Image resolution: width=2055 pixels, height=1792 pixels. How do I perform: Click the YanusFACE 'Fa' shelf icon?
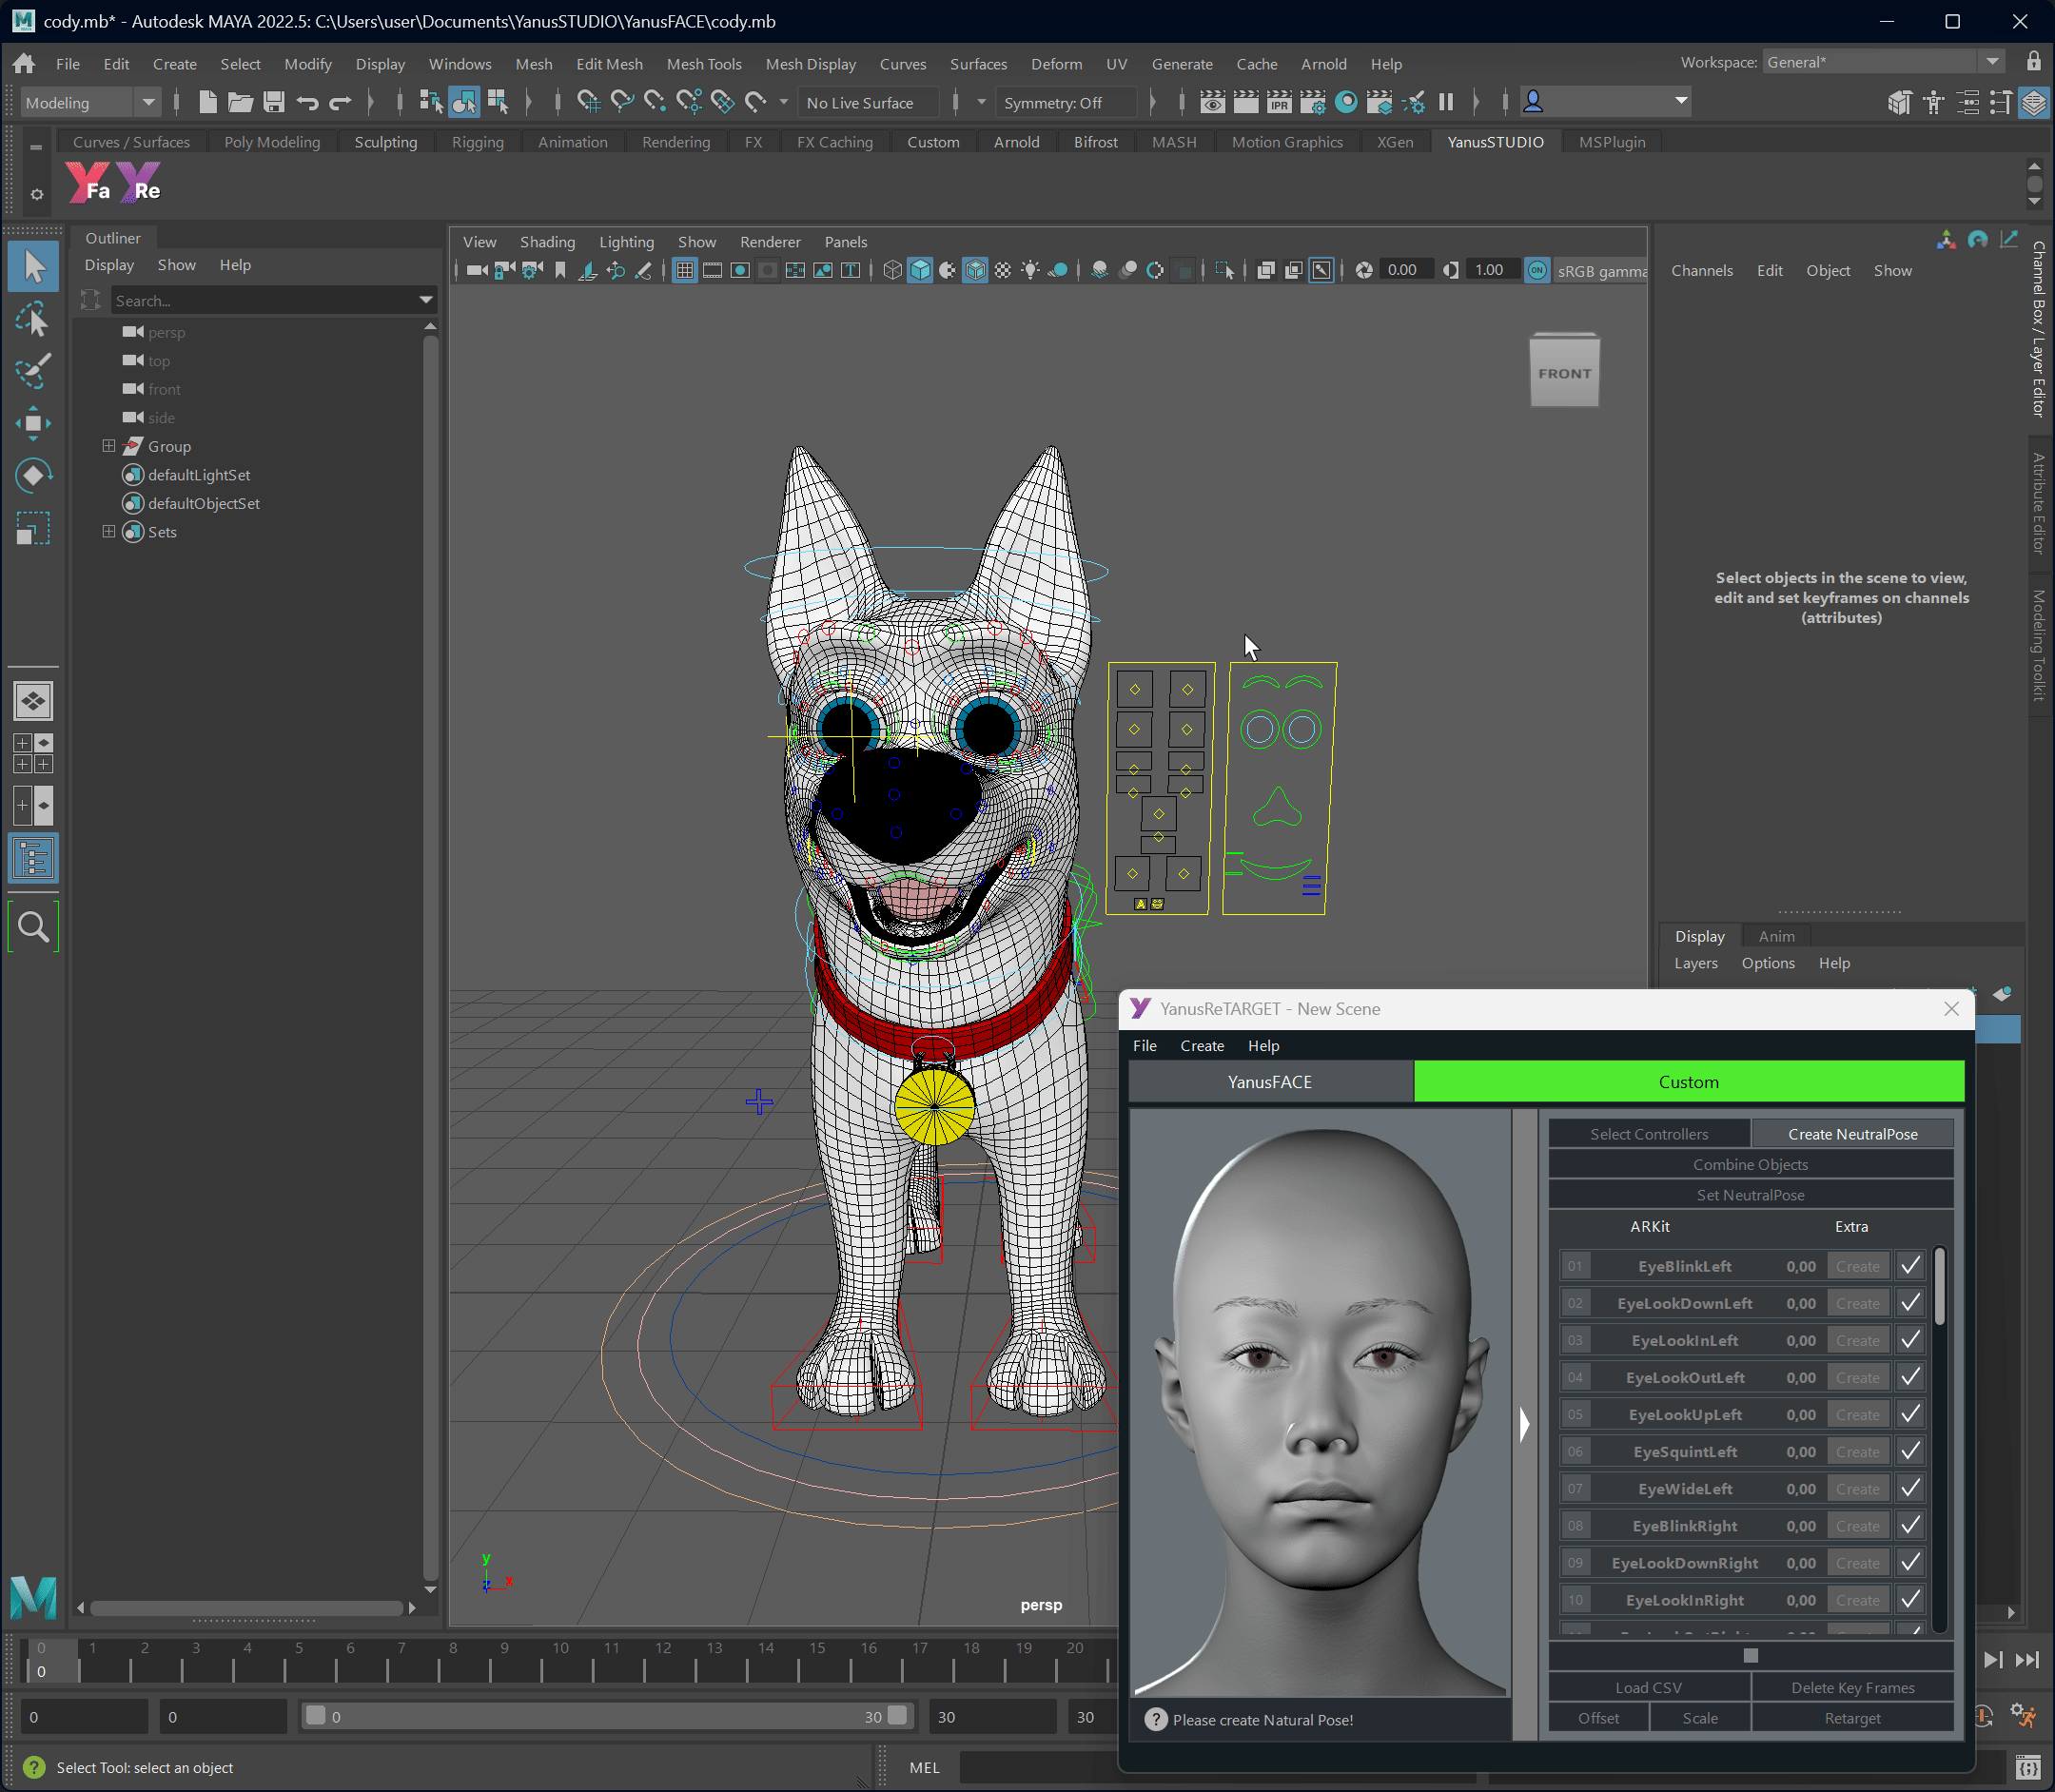pos(88,183)
